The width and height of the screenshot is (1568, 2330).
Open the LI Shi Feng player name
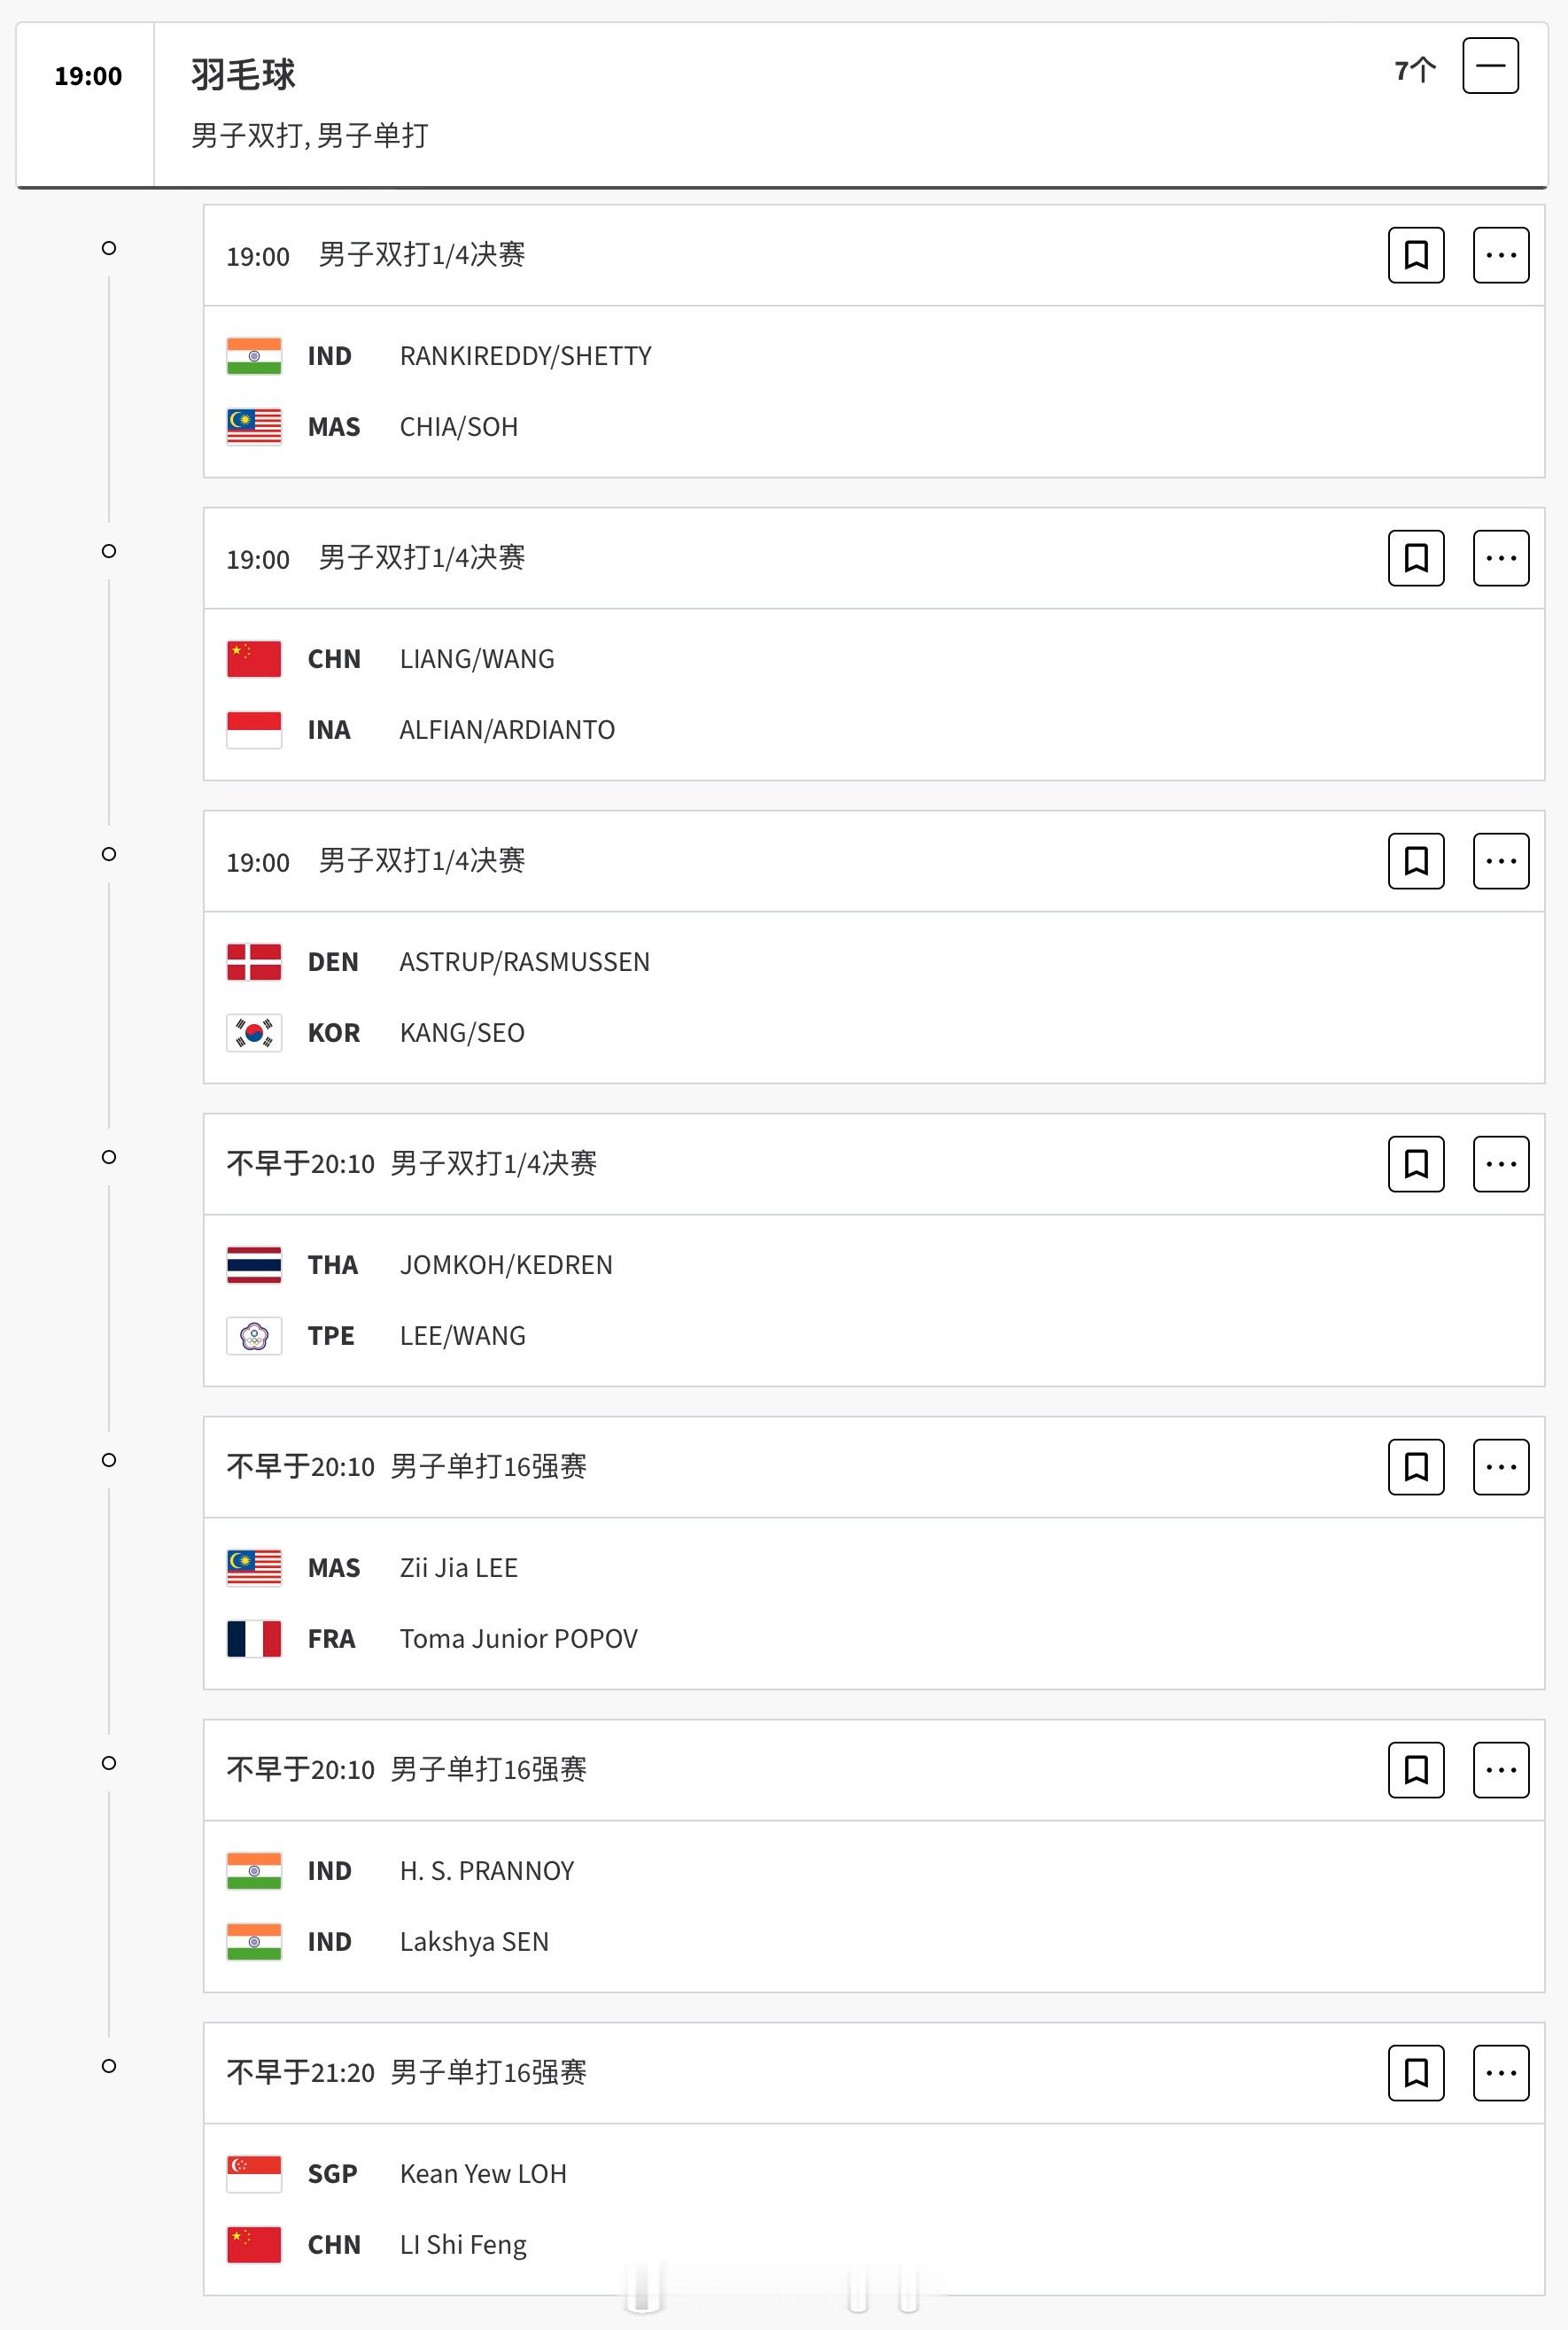point(463,2245)
